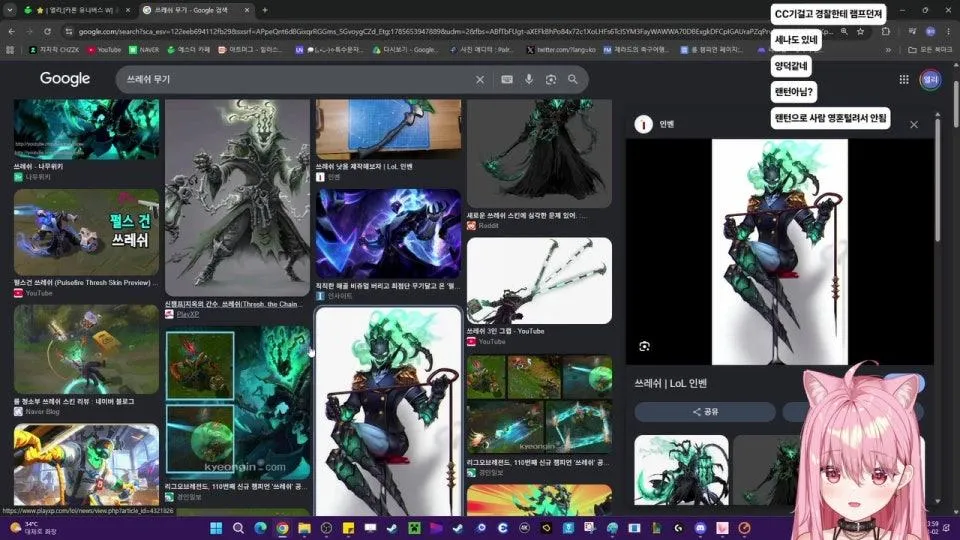Zoom indicator icon in address bar
The height and width of the screenshot is (540, 960).
pos(844,31)
